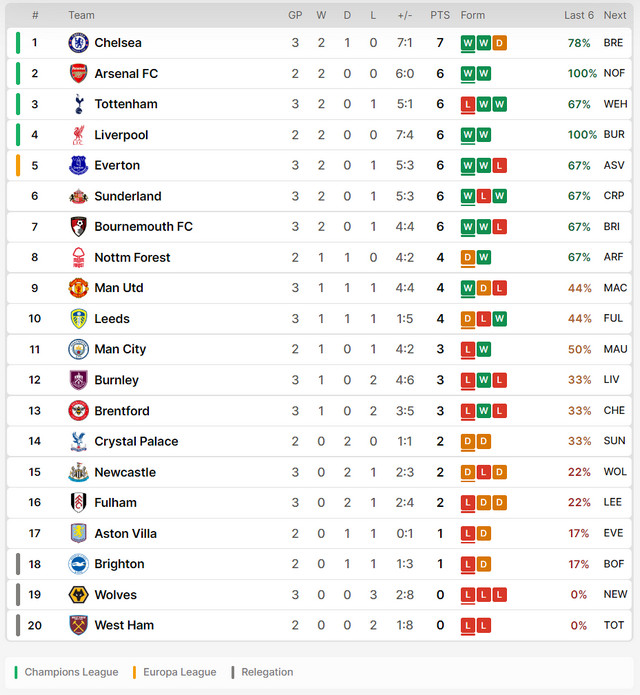Open the Crystal Palace team link

136,441
